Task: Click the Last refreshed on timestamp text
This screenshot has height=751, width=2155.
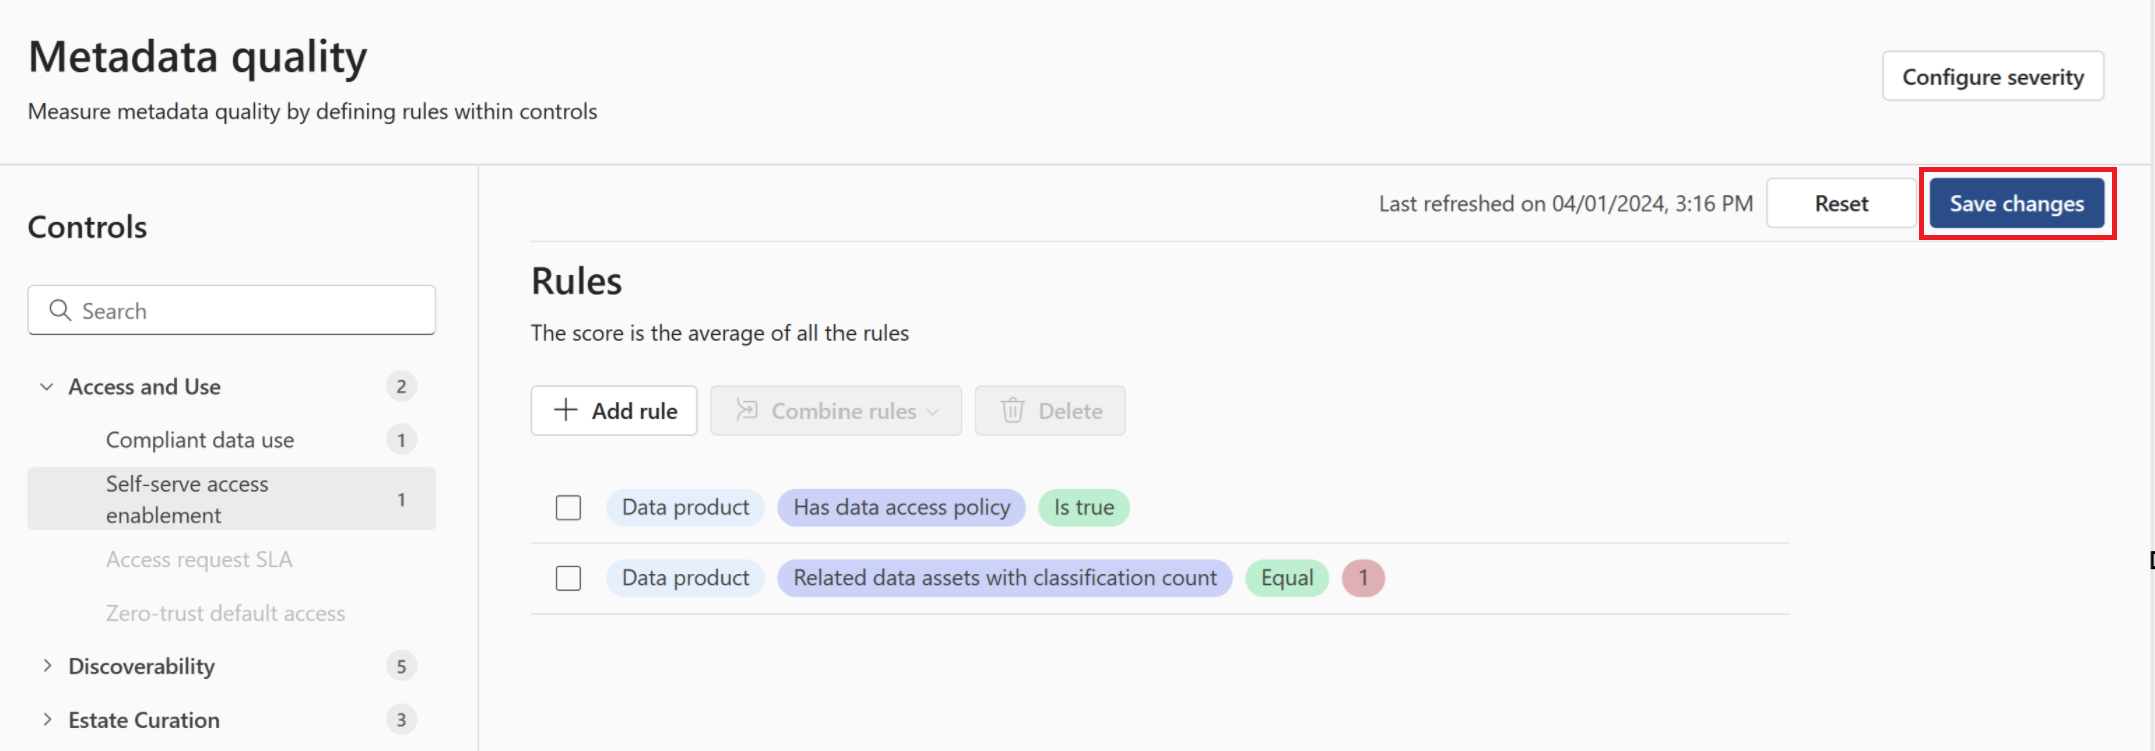Action: [x=1566, y=204]
